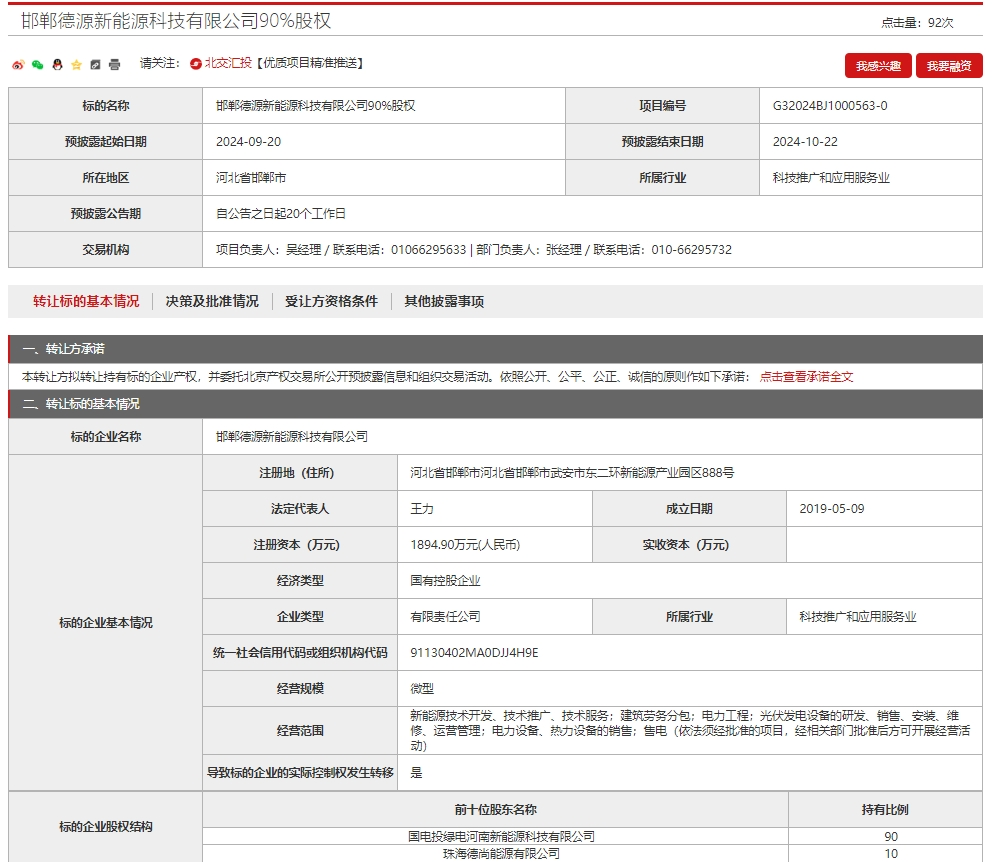Click the 标的名称 value cell
The height and width of the screenshot is (862, 995).
point(383,105)
